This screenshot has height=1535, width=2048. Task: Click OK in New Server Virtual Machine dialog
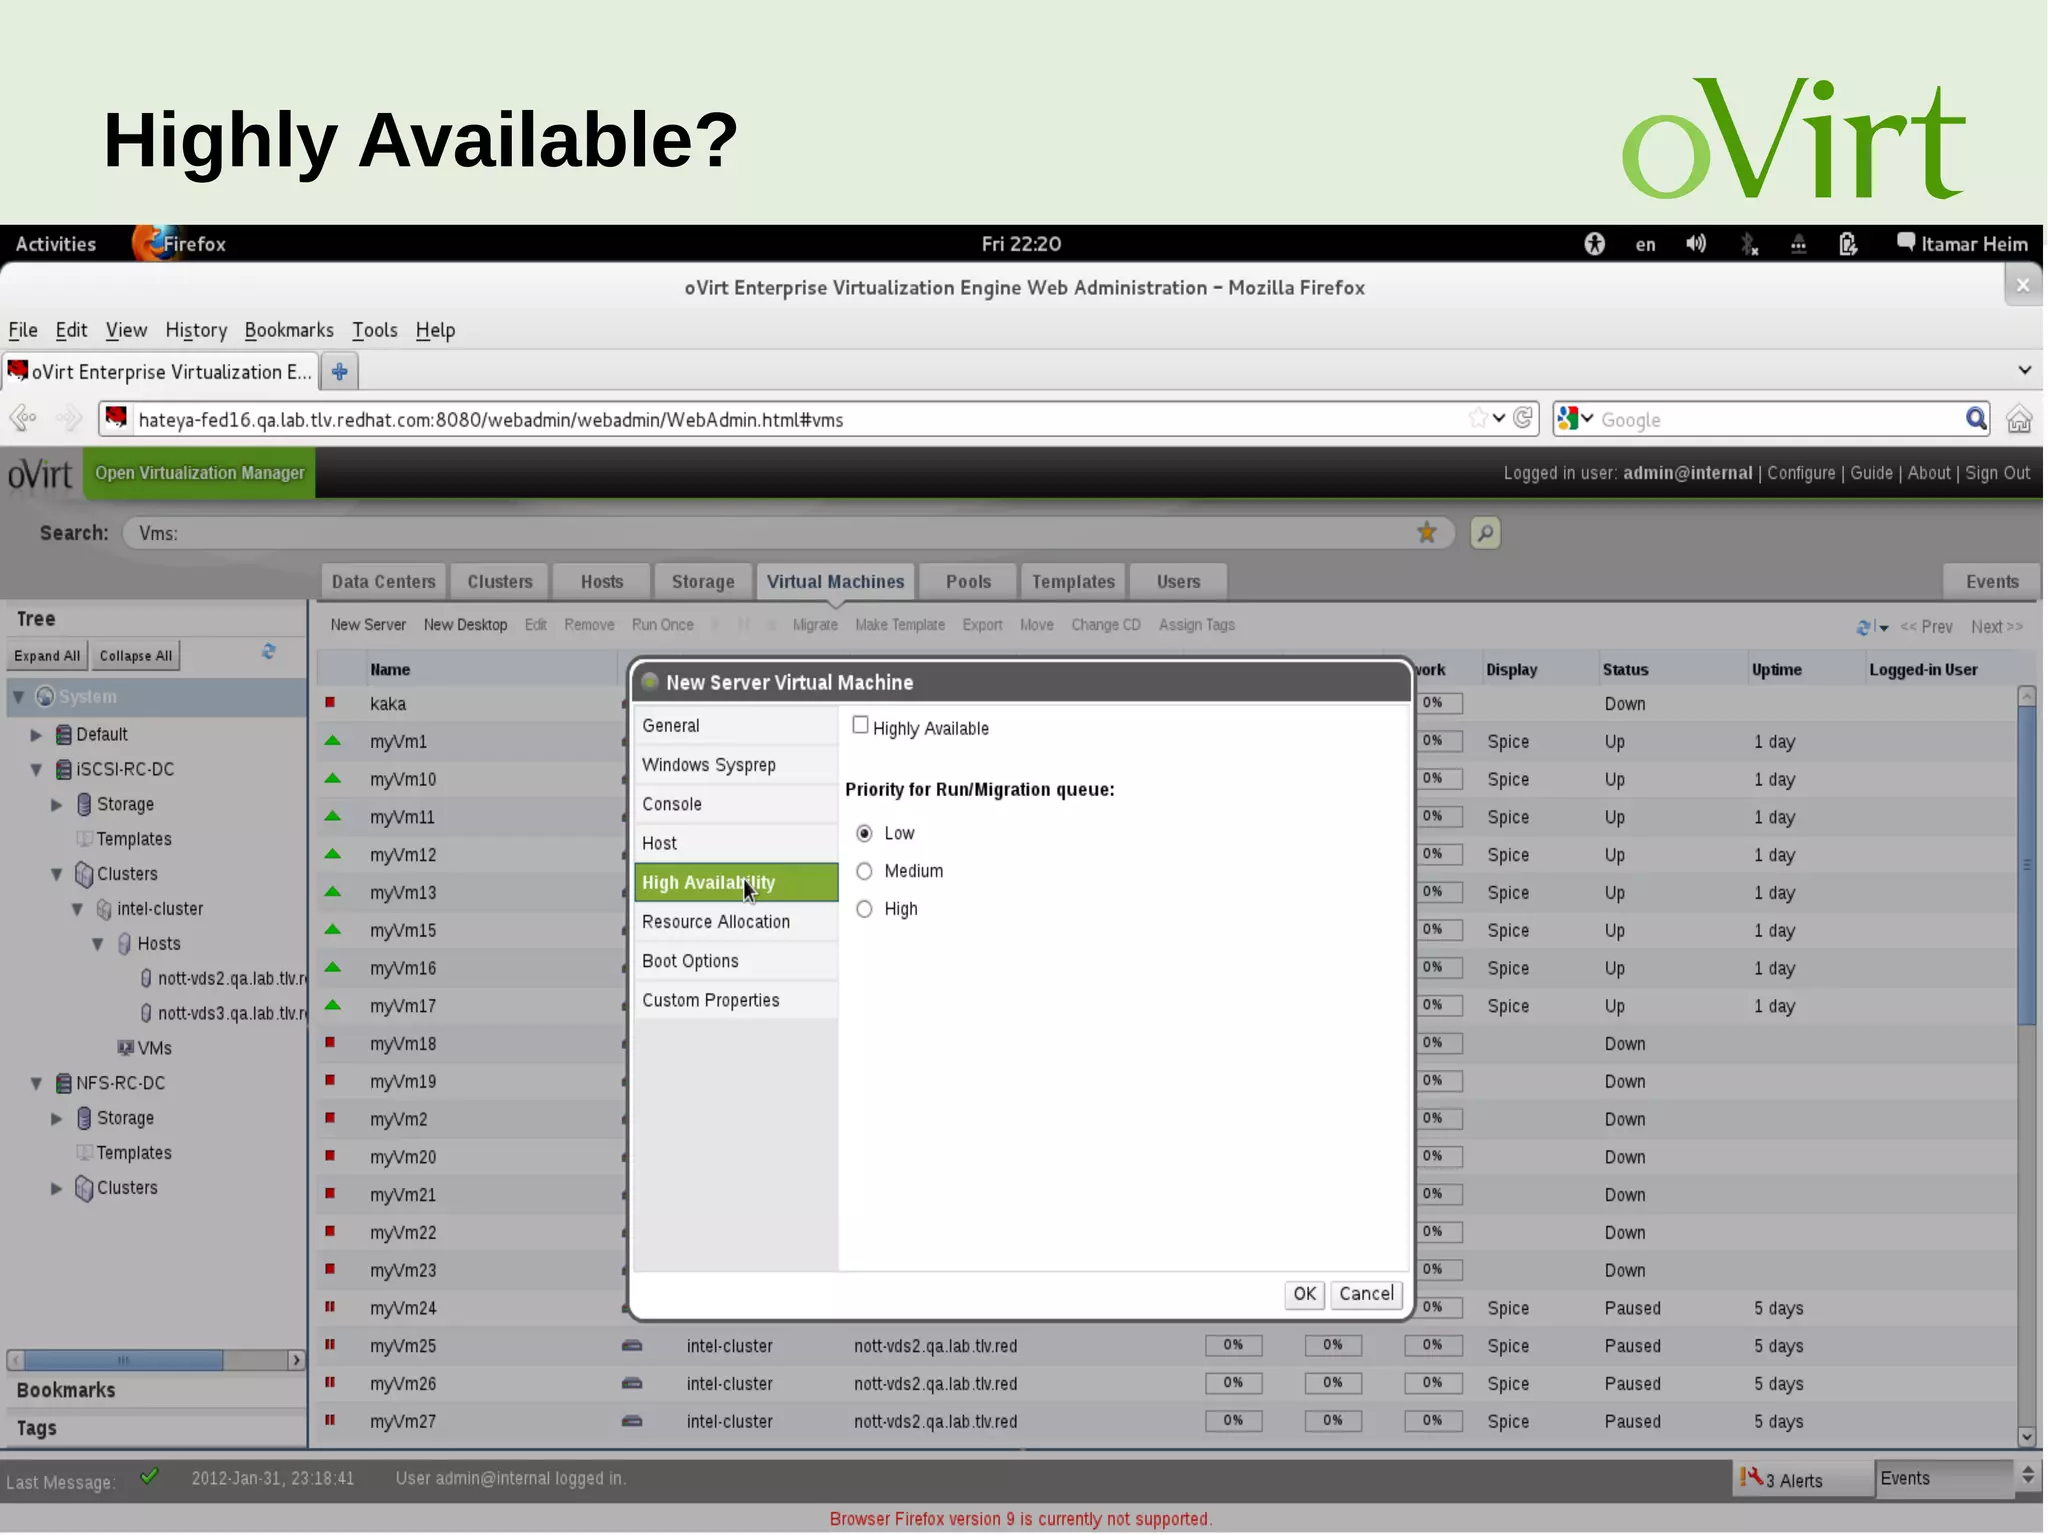pos(1304,1294)
